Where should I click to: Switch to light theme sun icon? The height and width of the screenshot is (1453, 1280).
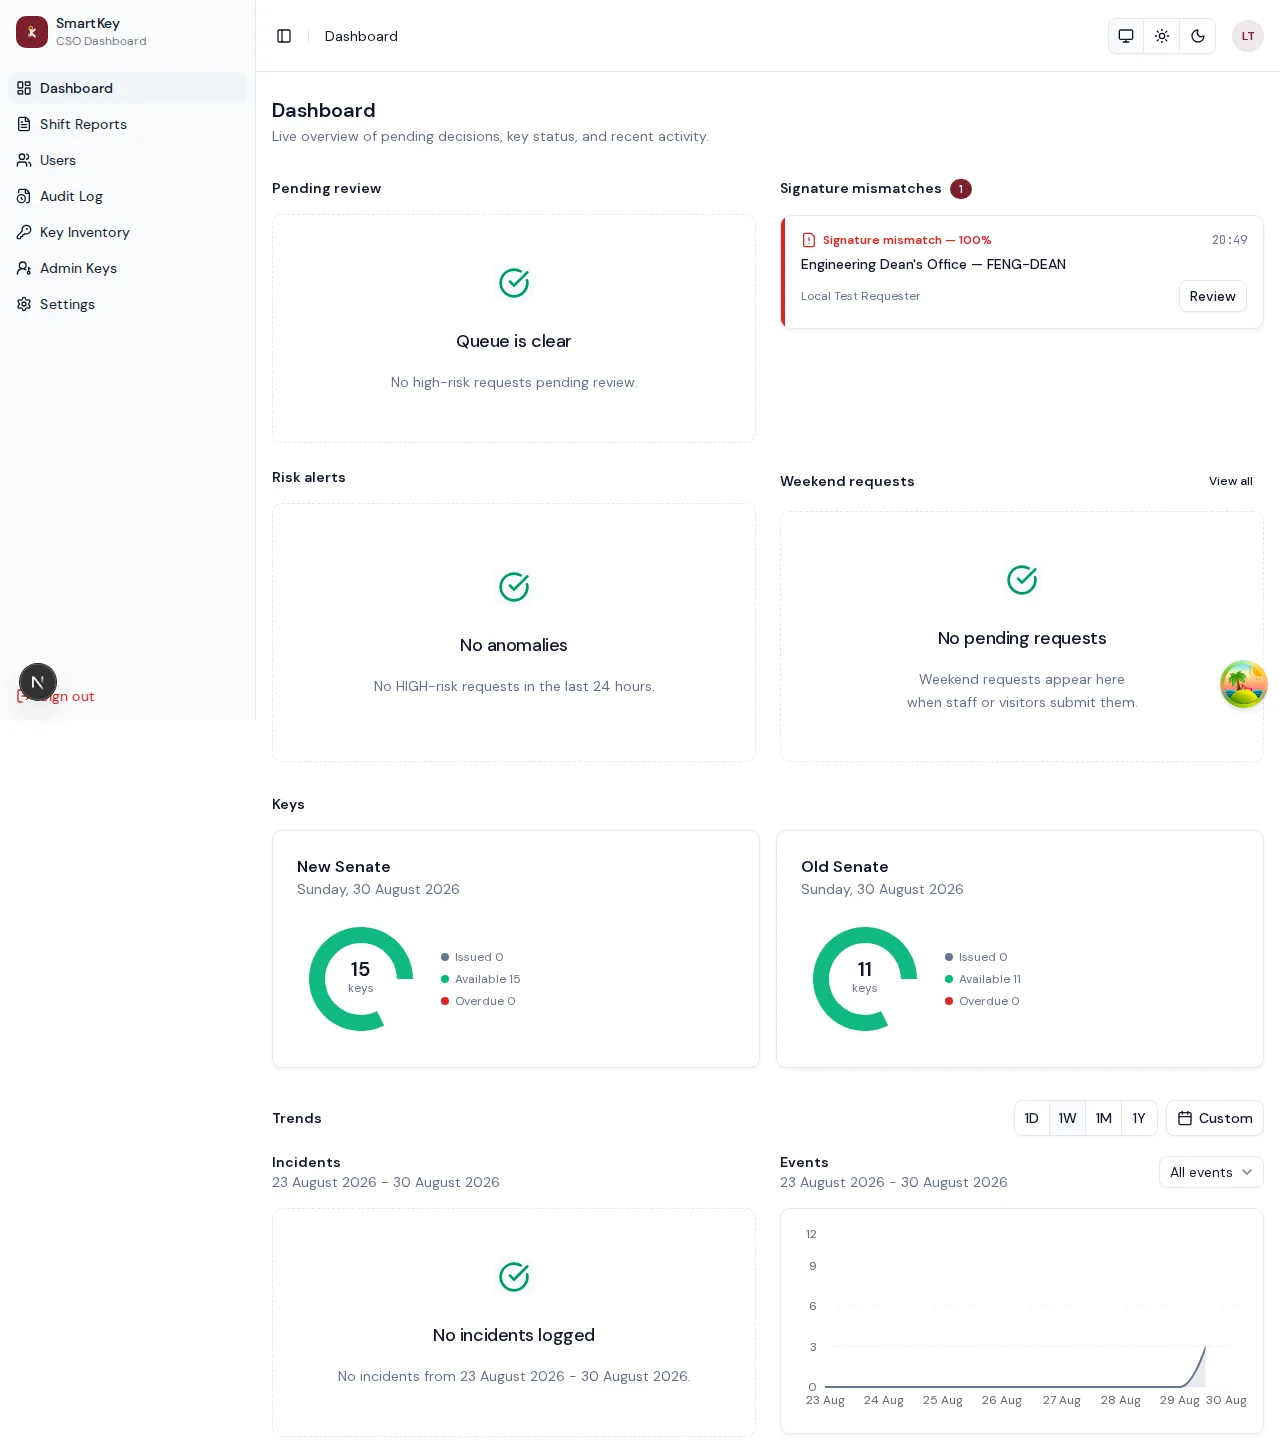(1162, 36)
